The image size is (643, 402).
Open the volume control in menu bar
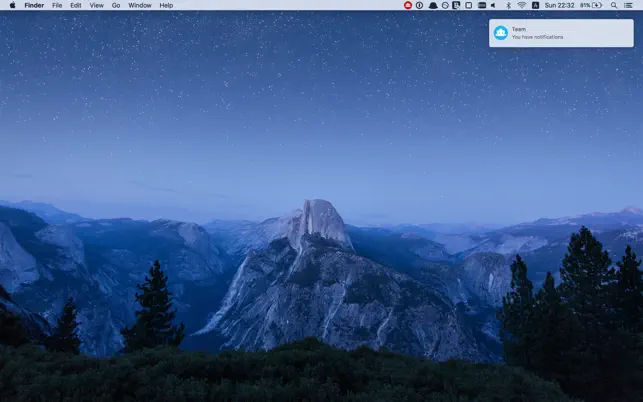pyautogui.click(x=493, y=5)
